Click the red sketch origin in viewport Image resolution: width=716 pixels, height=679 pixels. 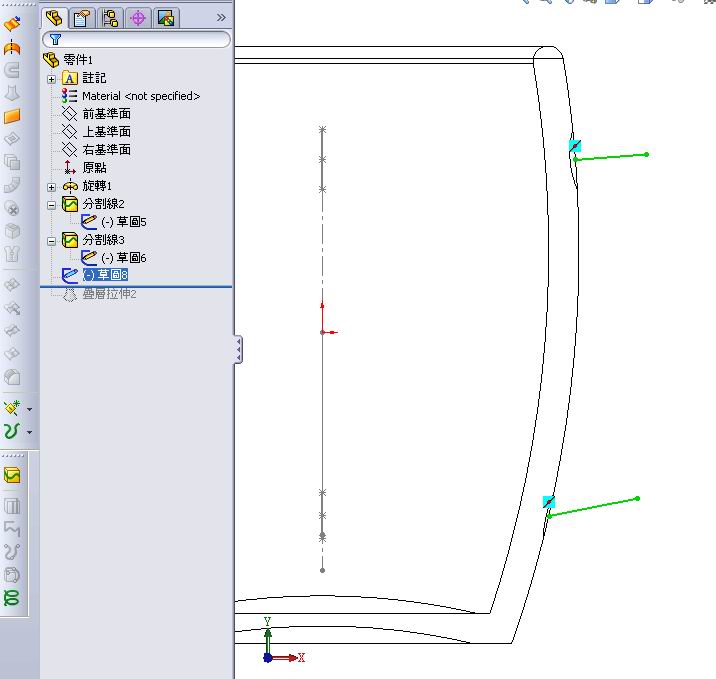tap(323, 332)
